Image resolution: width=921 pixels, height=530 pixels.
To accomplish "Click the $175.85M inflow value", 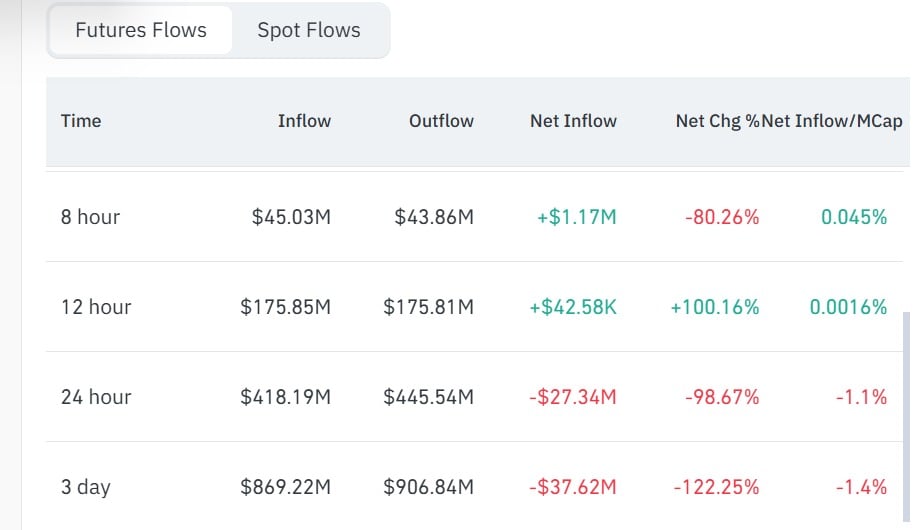I will tap(285, 307).
